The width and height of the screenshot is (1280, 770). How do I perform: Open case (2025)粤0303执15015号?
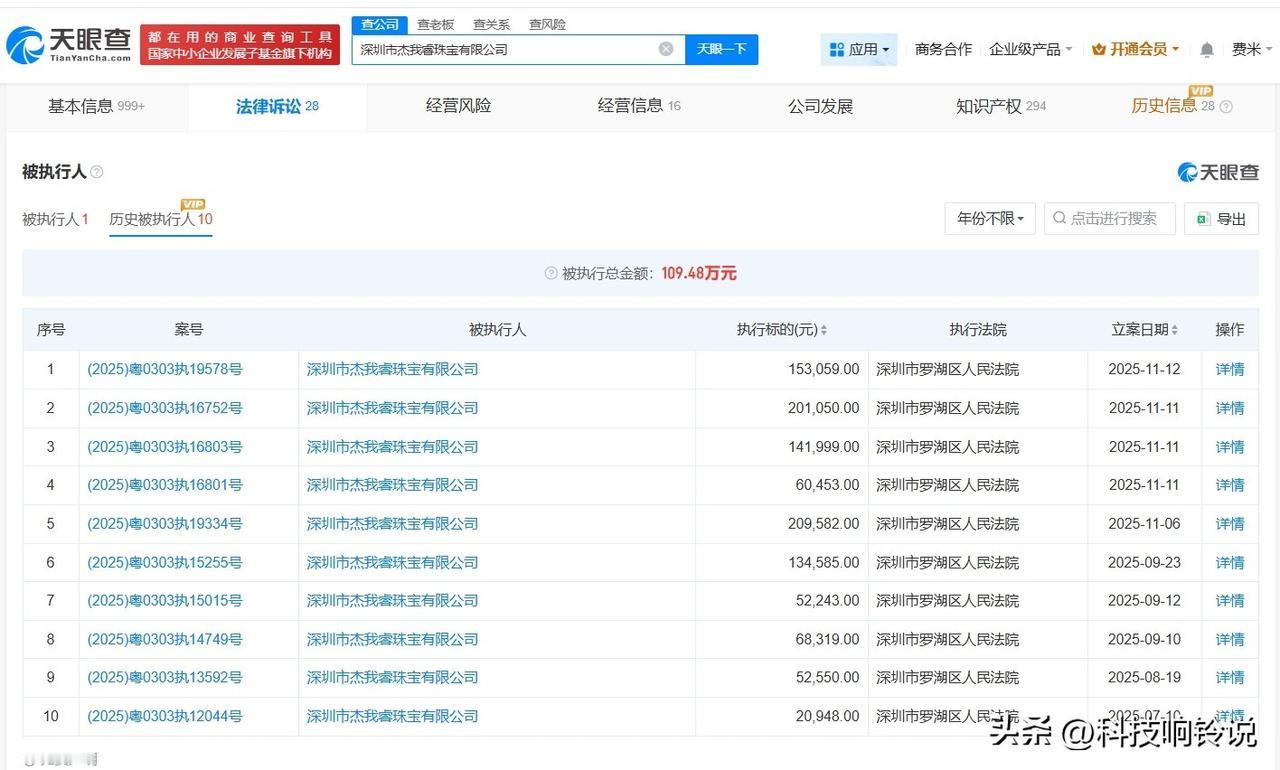(165, 601)
